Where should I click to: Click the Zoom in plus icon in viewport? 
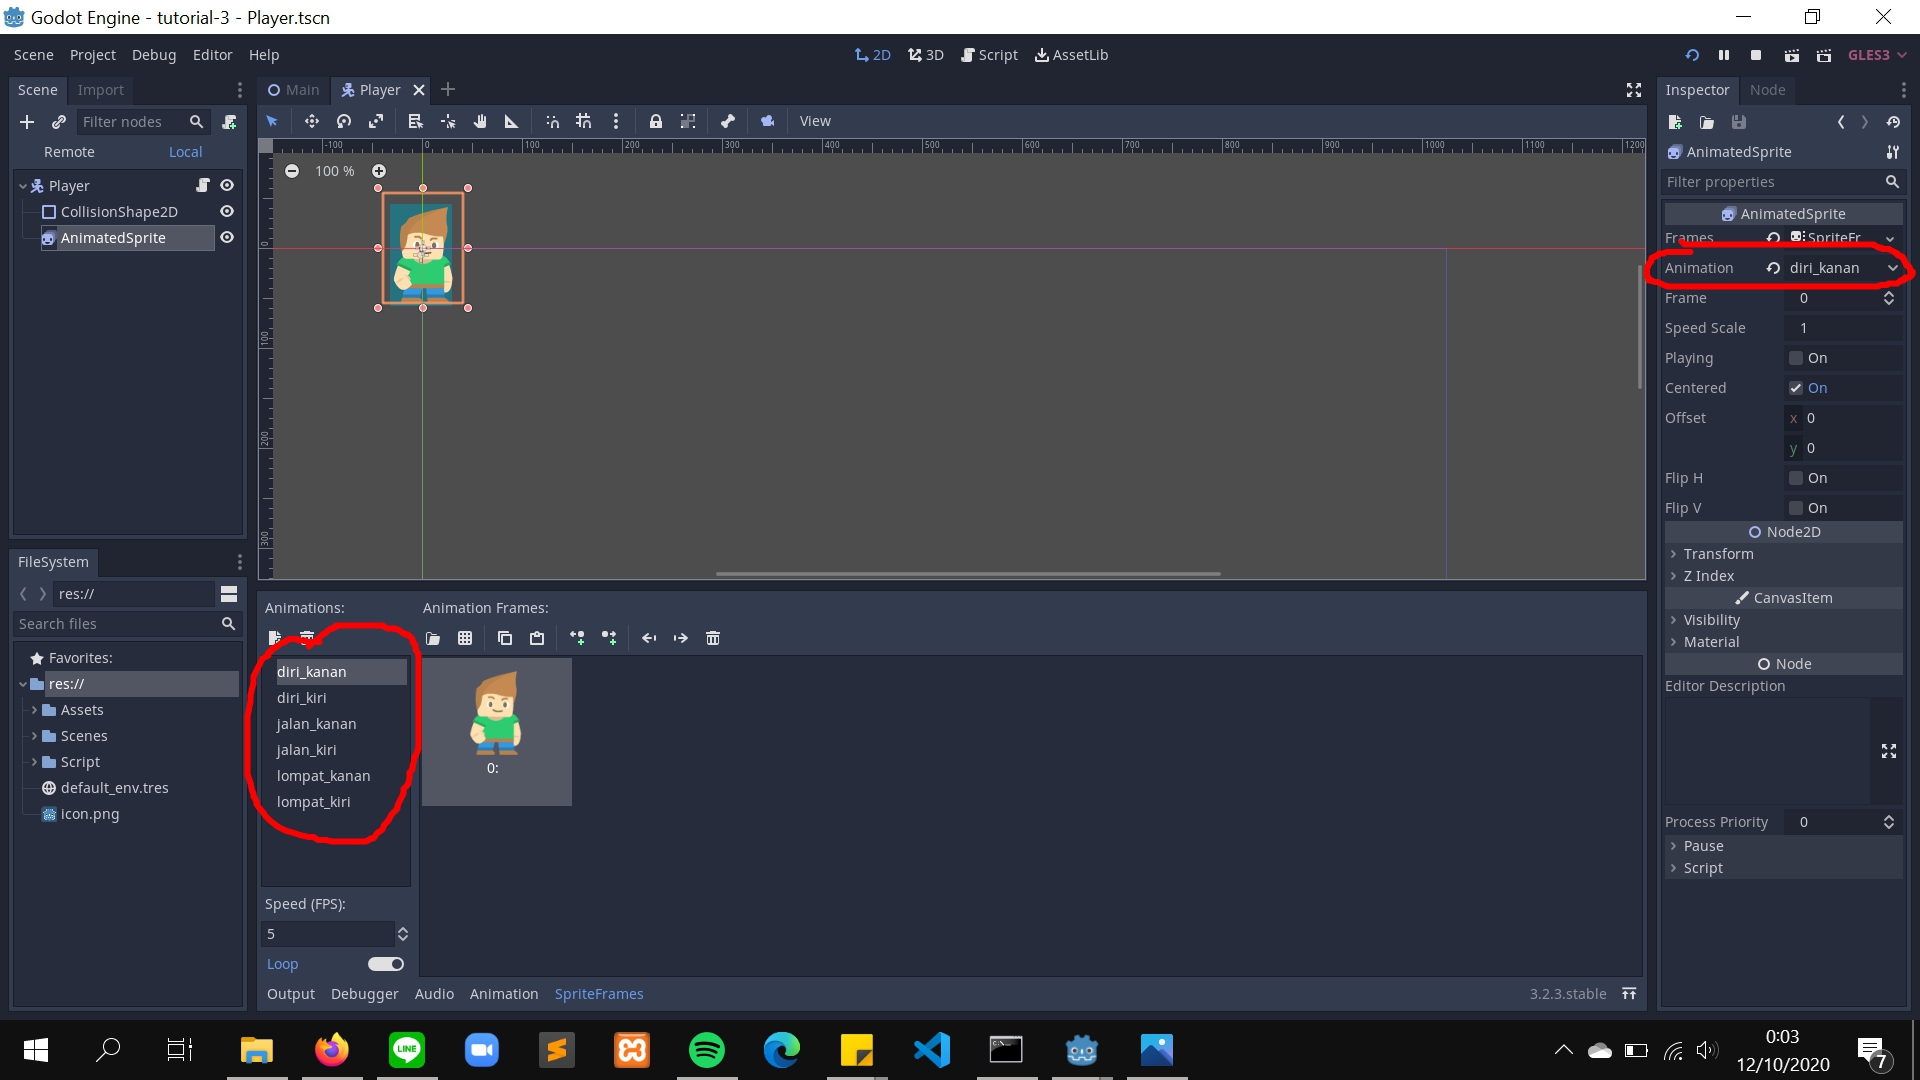[379, 171]
